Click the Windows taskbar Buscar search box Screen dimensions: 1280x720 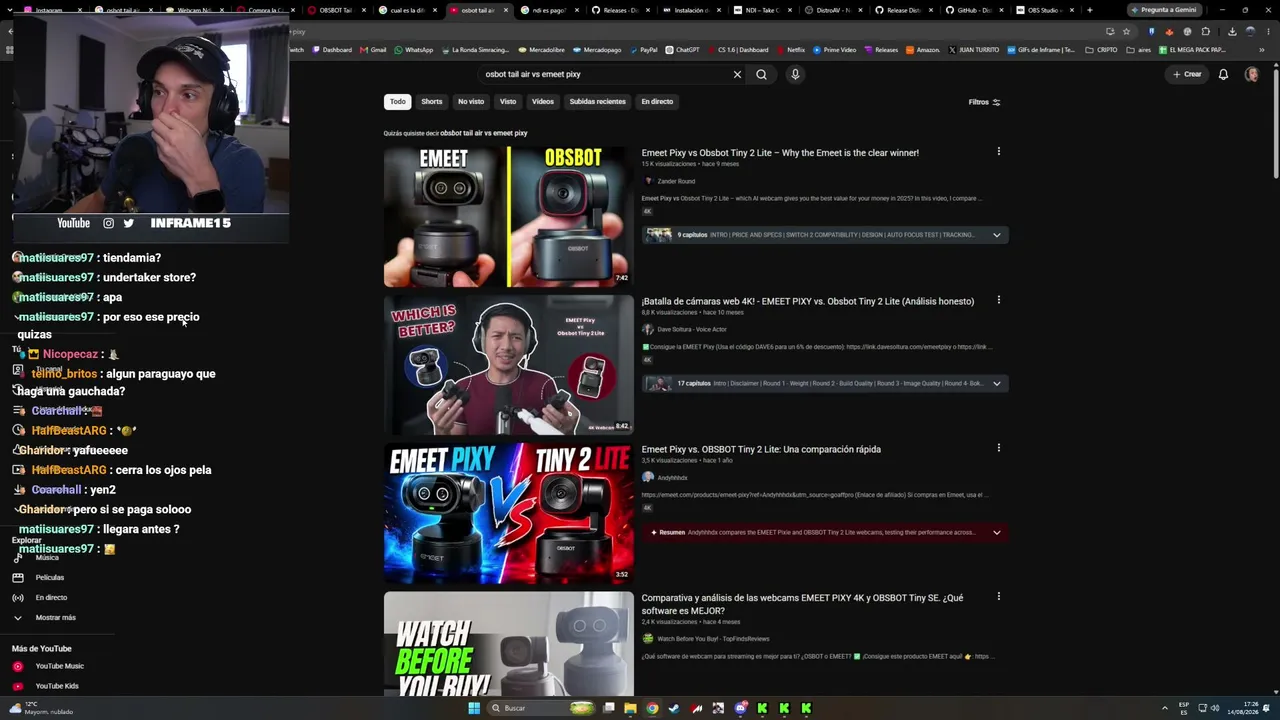(x=543, y=708)
